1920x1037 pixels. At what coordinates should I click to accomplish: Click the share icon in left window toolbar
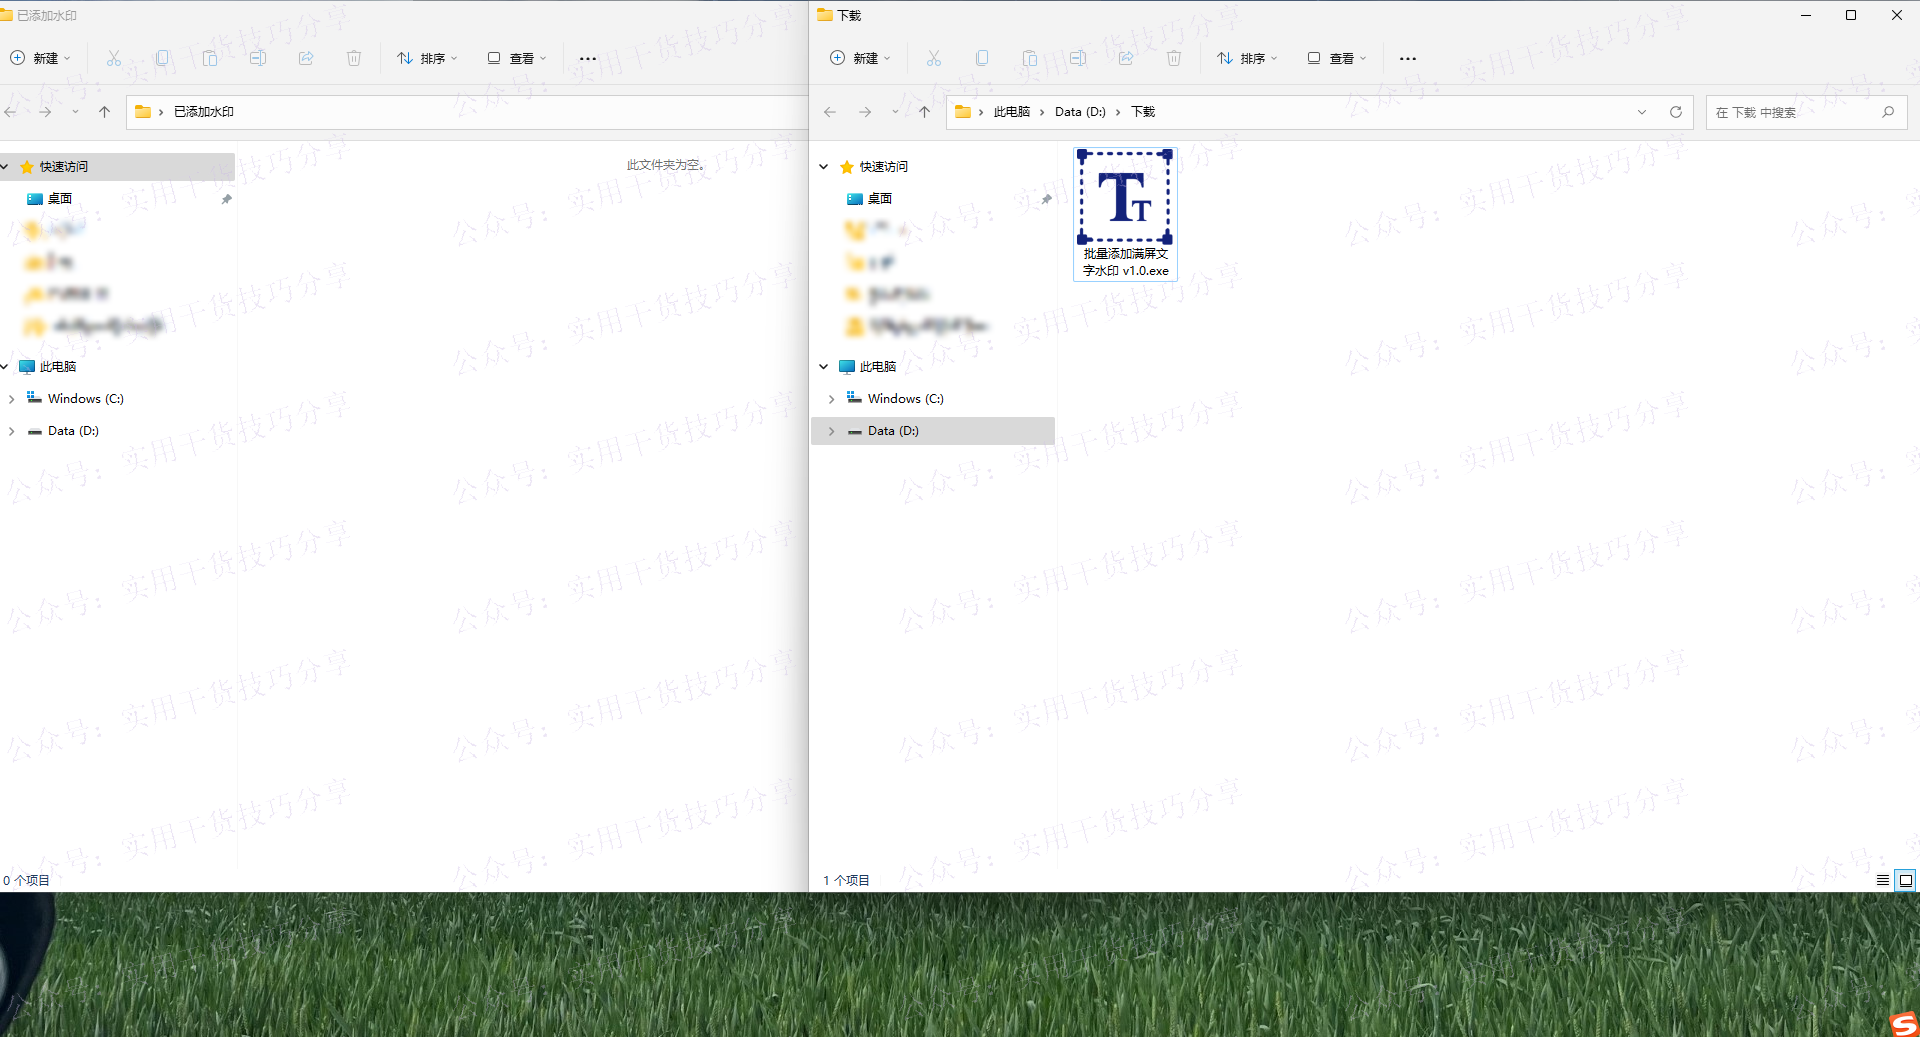(x=306, y=58)
